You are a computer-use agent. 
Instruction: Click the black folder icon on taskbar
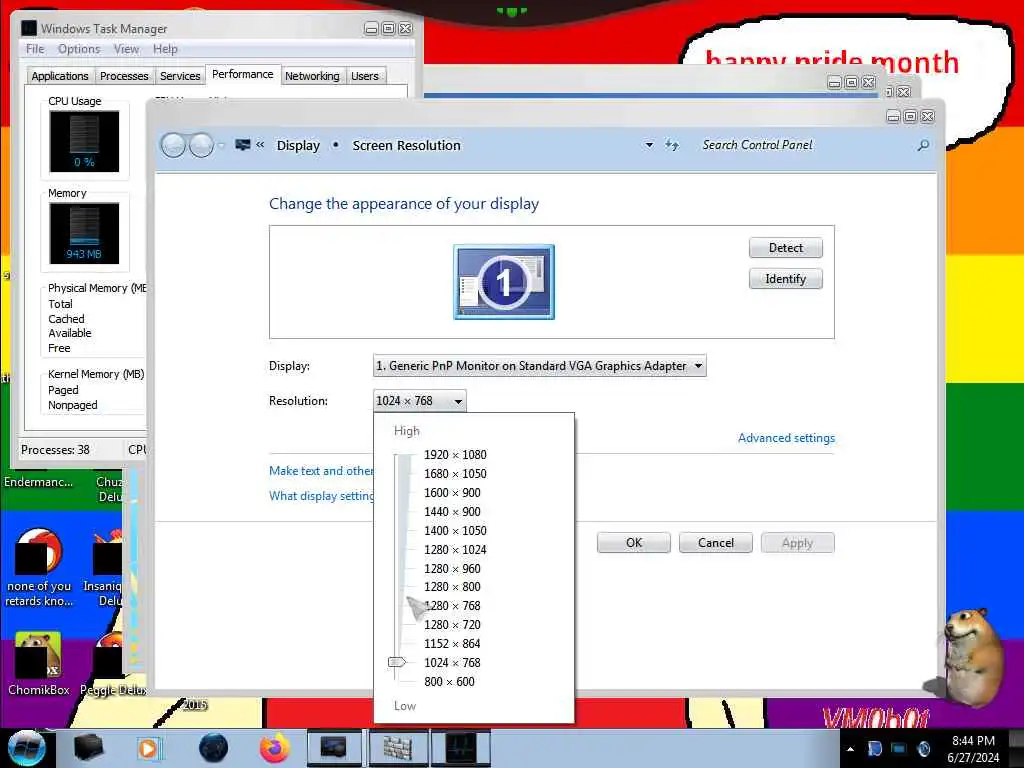(89, 748)
